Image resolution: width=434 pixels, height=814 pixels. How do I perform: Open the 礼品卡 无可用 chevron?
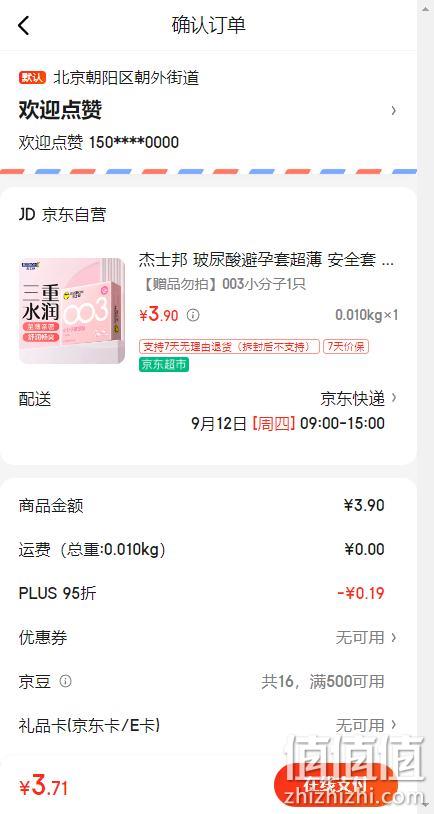coord(394,725)
